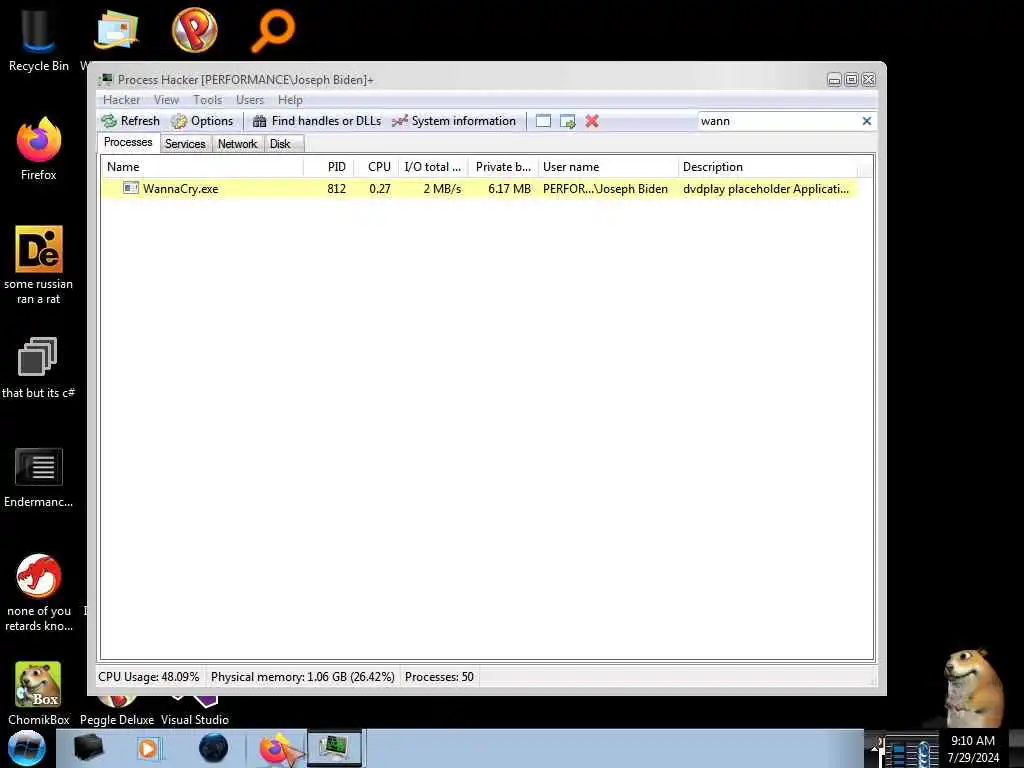
Task: Open the ChomikBox desktop icon
Action: 39,693
